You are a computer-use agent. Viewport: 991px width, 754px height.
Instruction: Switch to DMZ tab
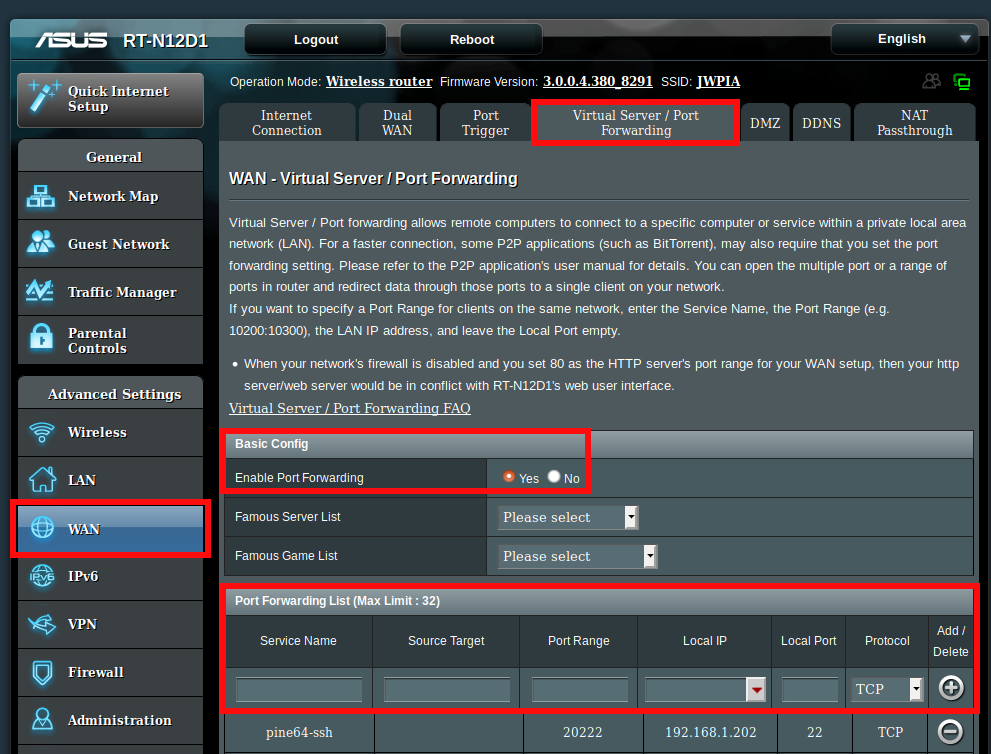(x=765, y=123)
